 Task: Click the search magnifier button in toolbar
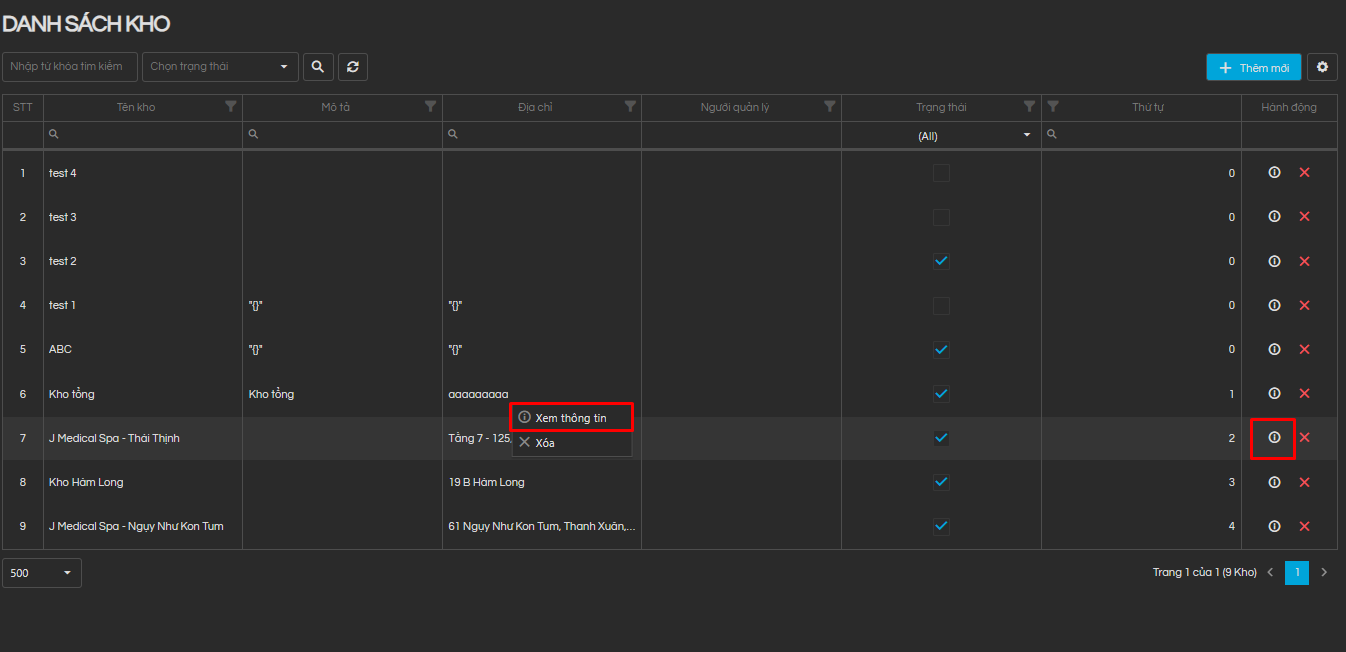[318, 67]
